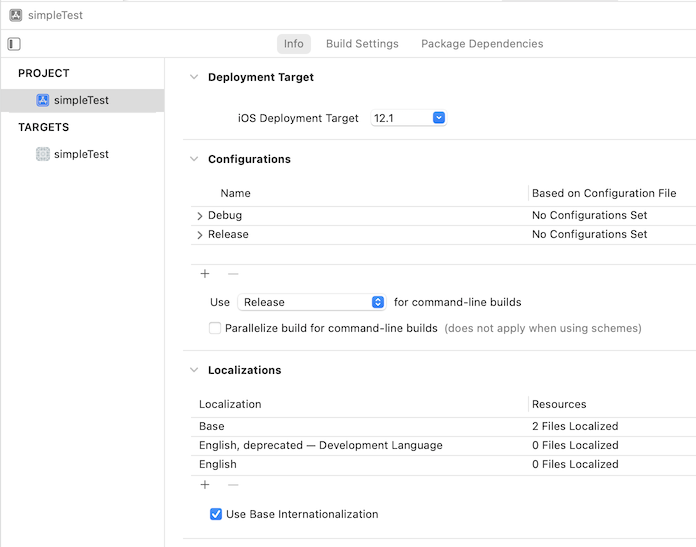Click the TARGETS section label
The image size is (696, 547).
point(44,127)
